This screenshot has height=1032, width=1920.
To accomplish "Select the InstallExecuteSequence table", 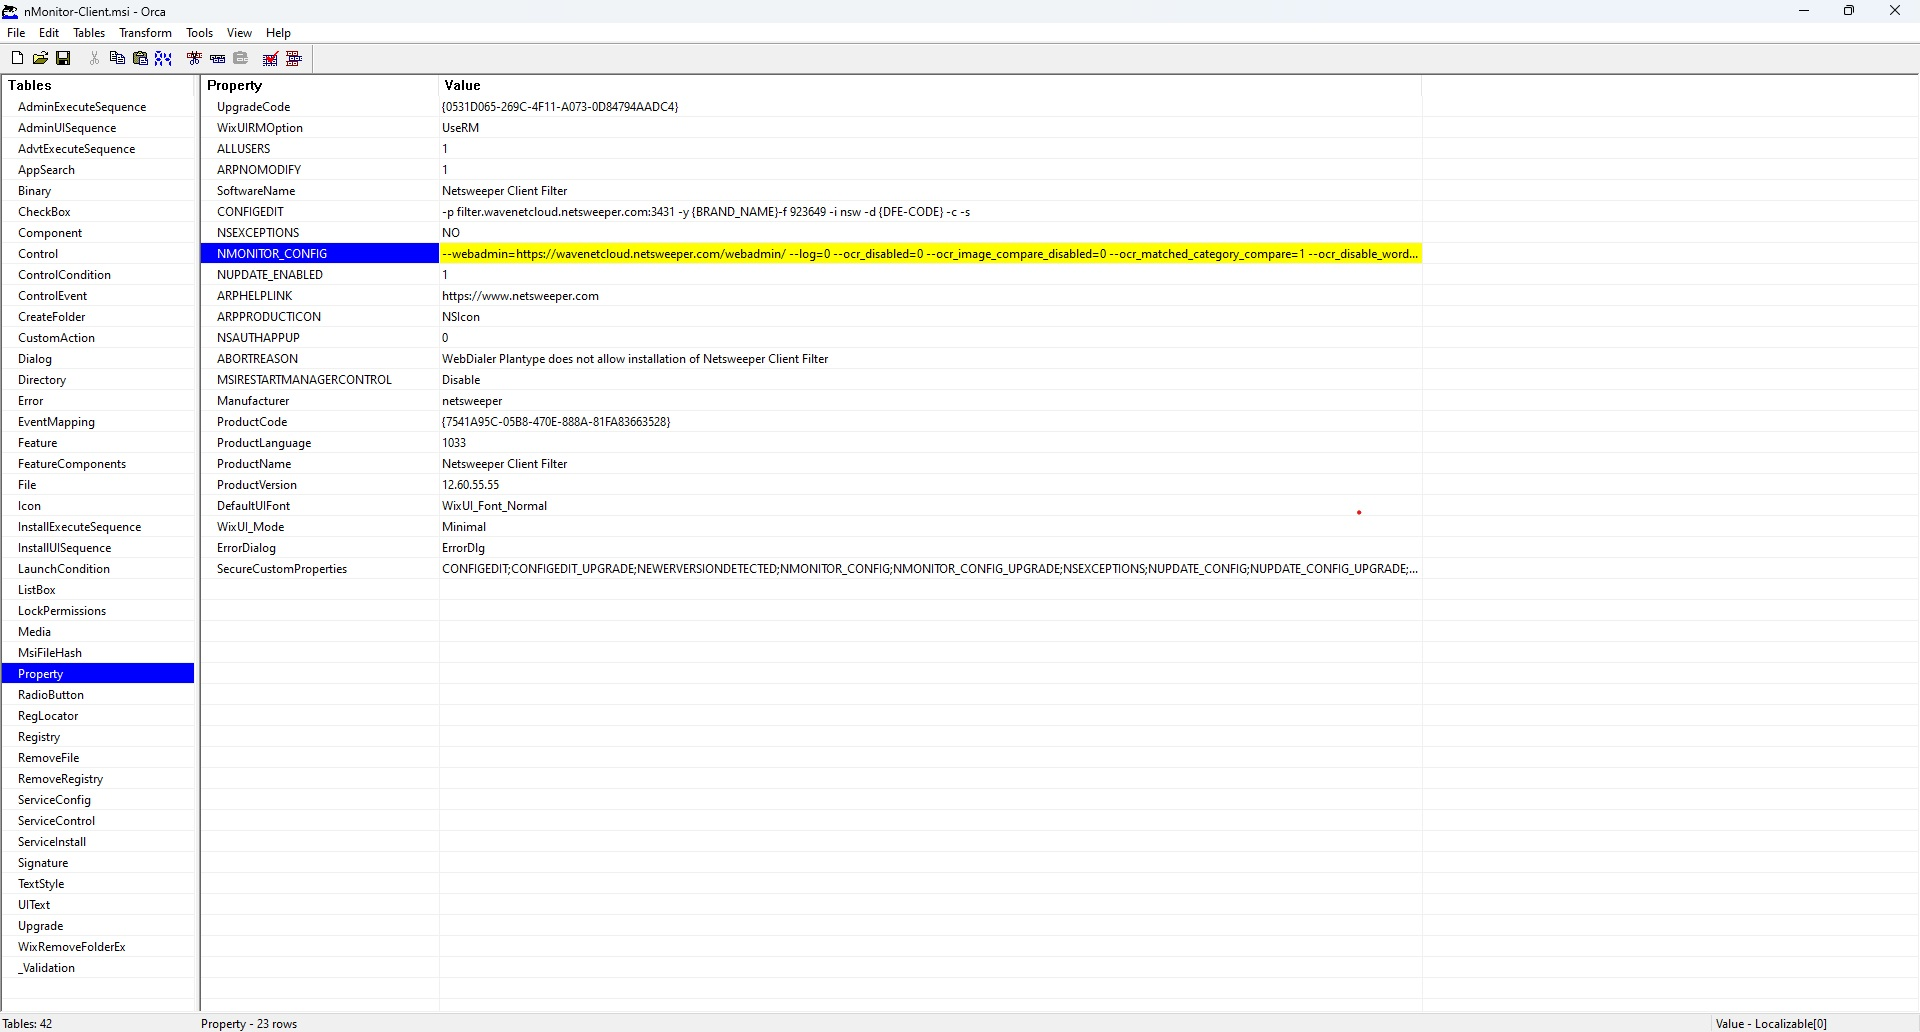I will point(79,527).
